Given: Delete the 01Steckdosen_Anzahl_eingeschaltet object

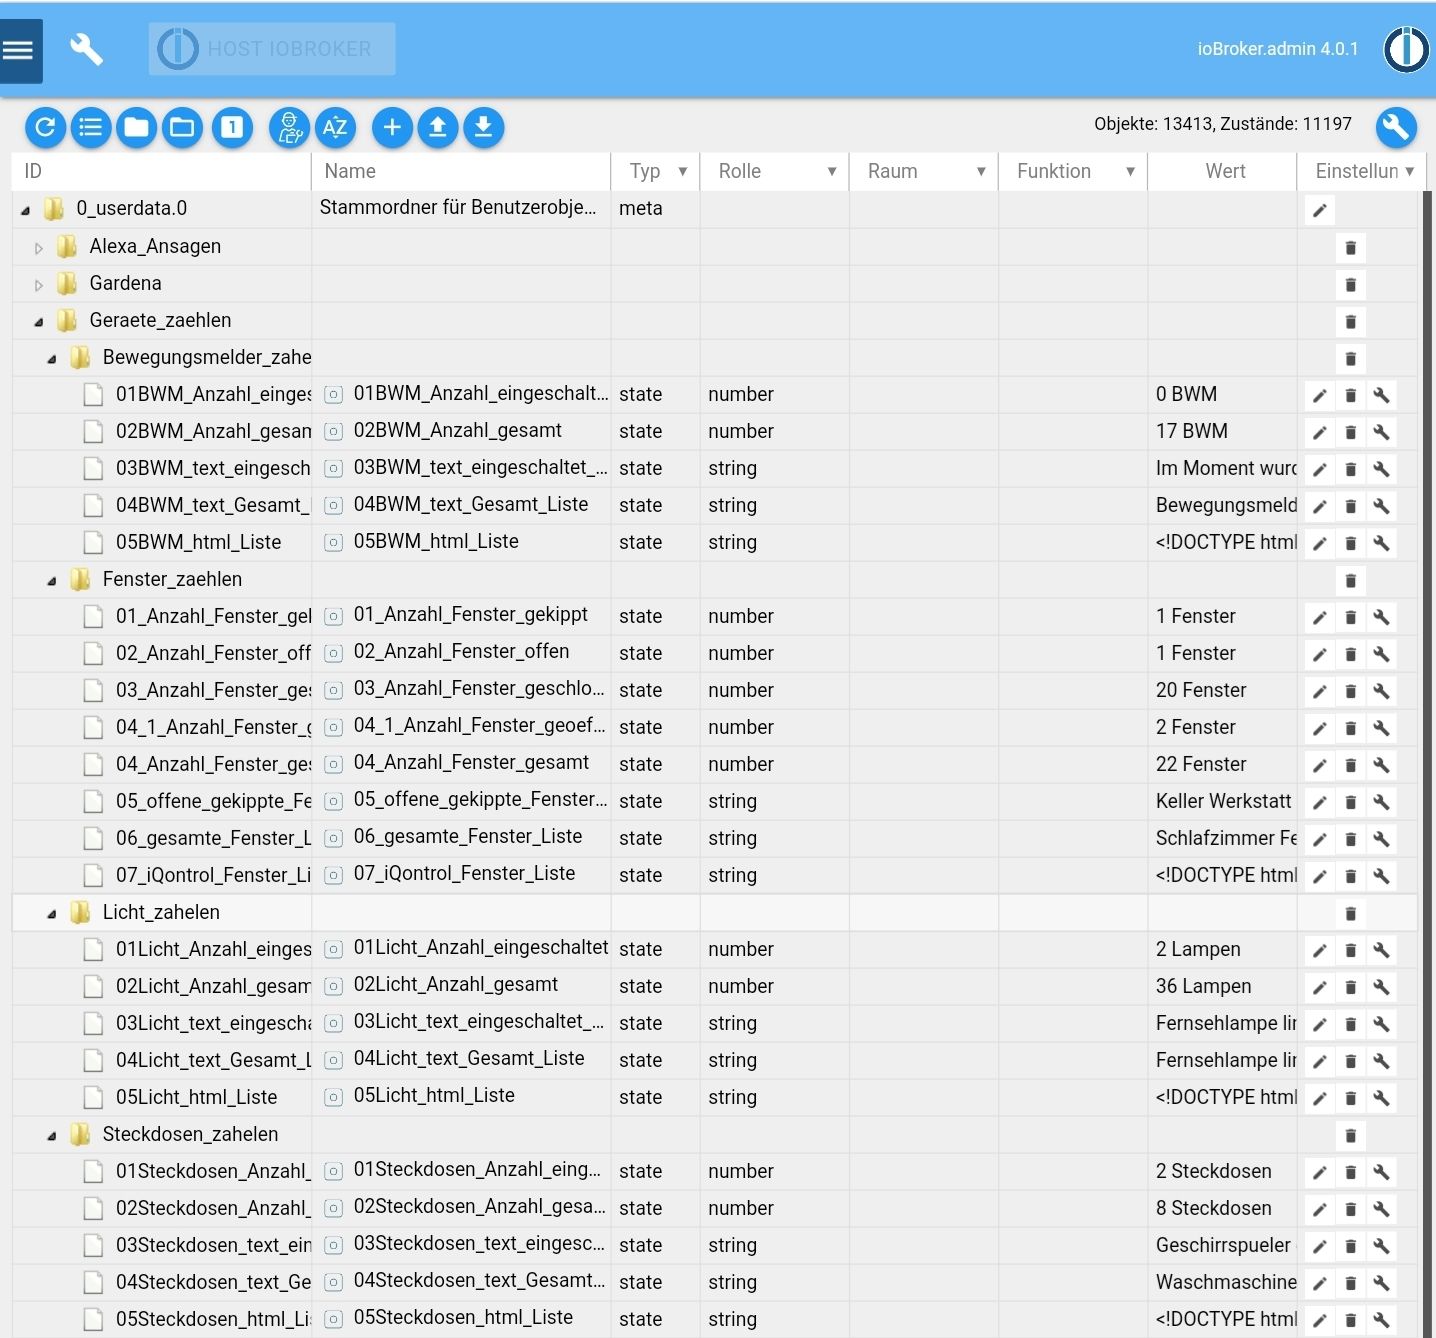Looking at the screenshot, I should click(1350, 1172).
